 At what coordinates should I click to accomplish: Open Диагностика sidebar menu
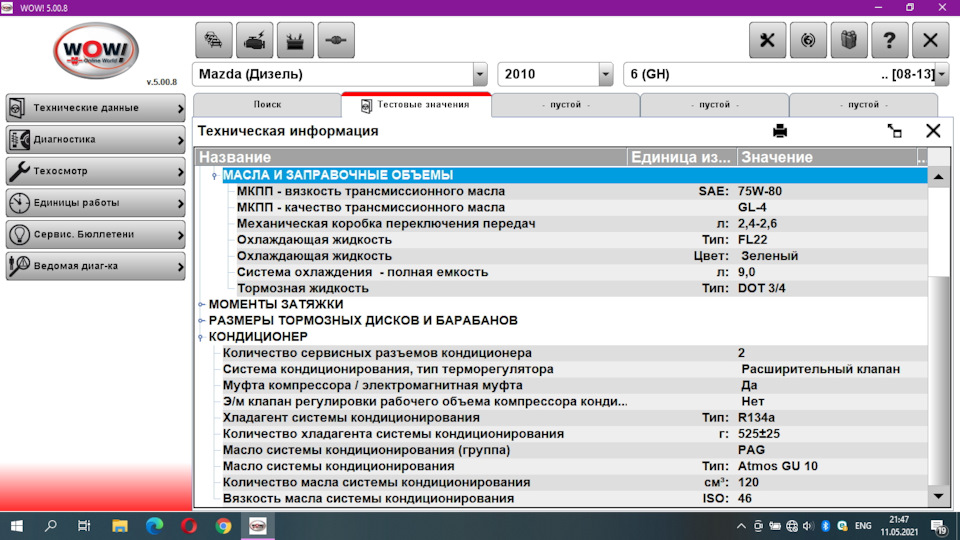pos(96,140)
